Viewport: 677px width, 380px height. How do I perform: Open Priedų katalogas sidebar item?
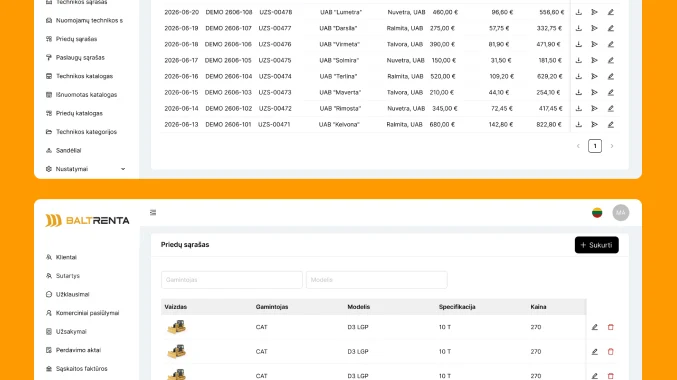(x=74, y=113)
